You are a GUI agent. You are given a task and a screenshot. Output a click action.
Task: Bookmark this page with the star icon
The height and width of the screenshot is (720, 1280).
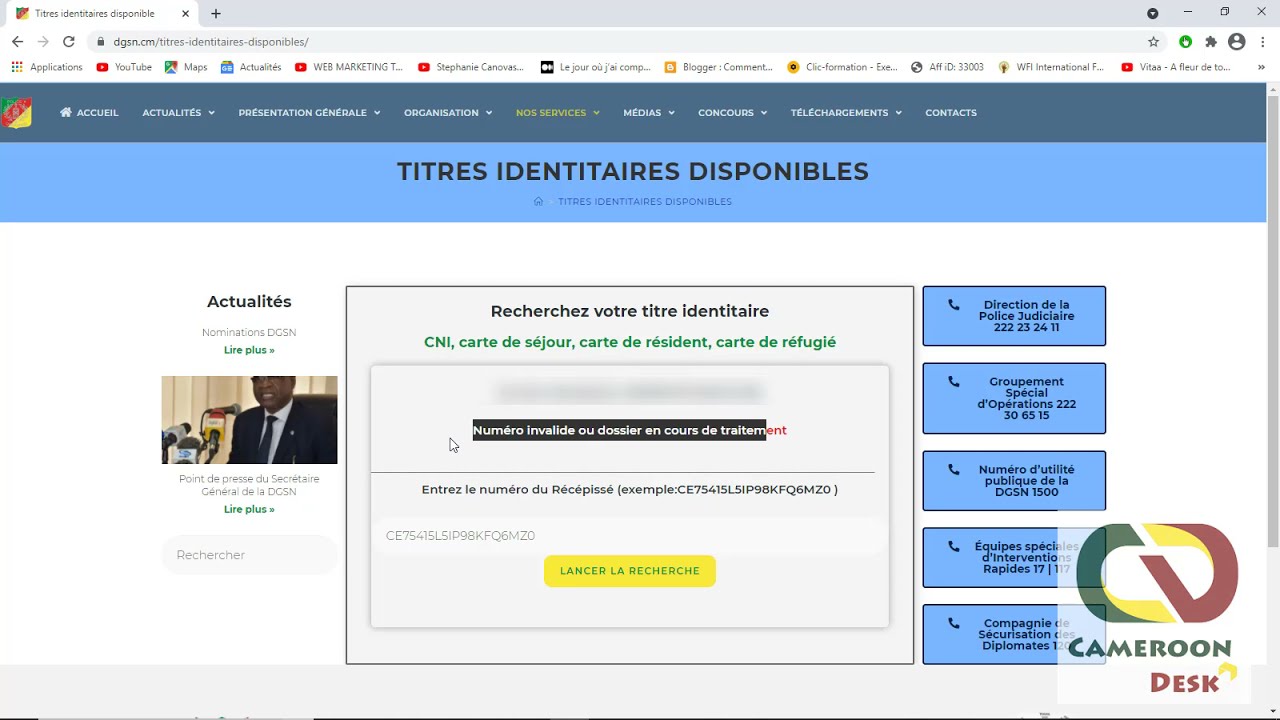[x=1153, y=42]
